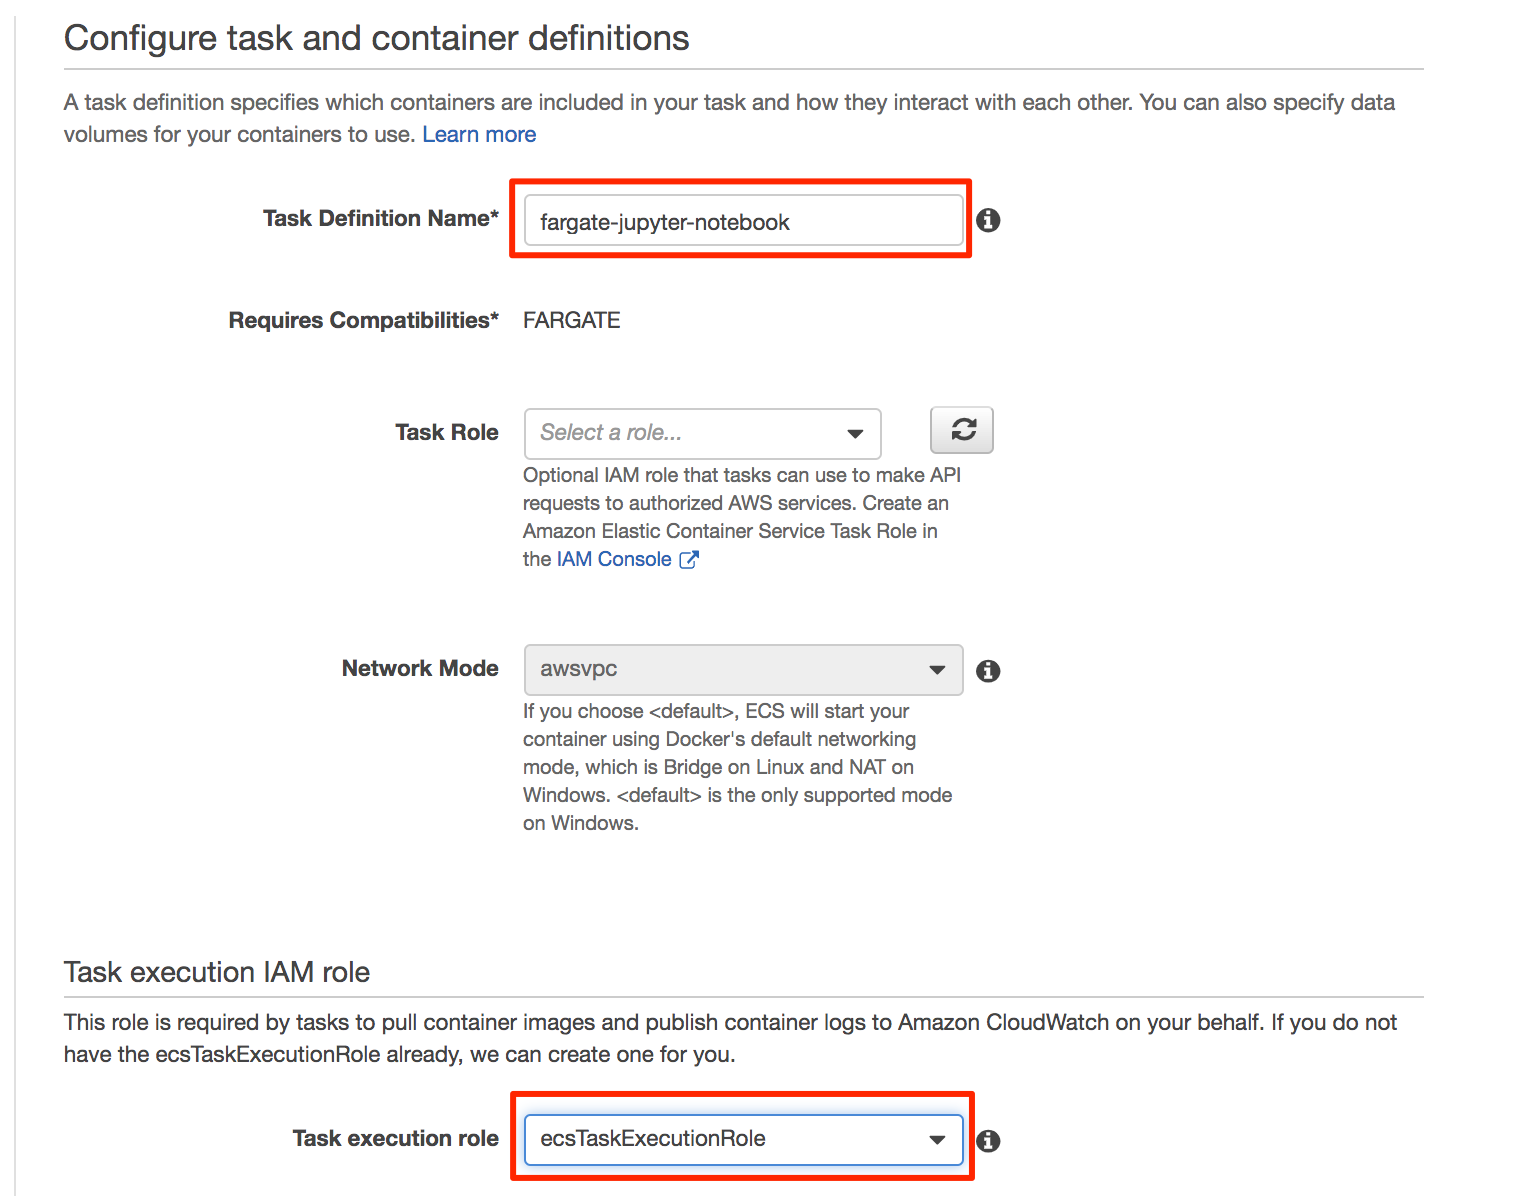The height and width of the screenshot is (1196, 1536).
Task: Click the Task Role label
Action: [447, 432]
